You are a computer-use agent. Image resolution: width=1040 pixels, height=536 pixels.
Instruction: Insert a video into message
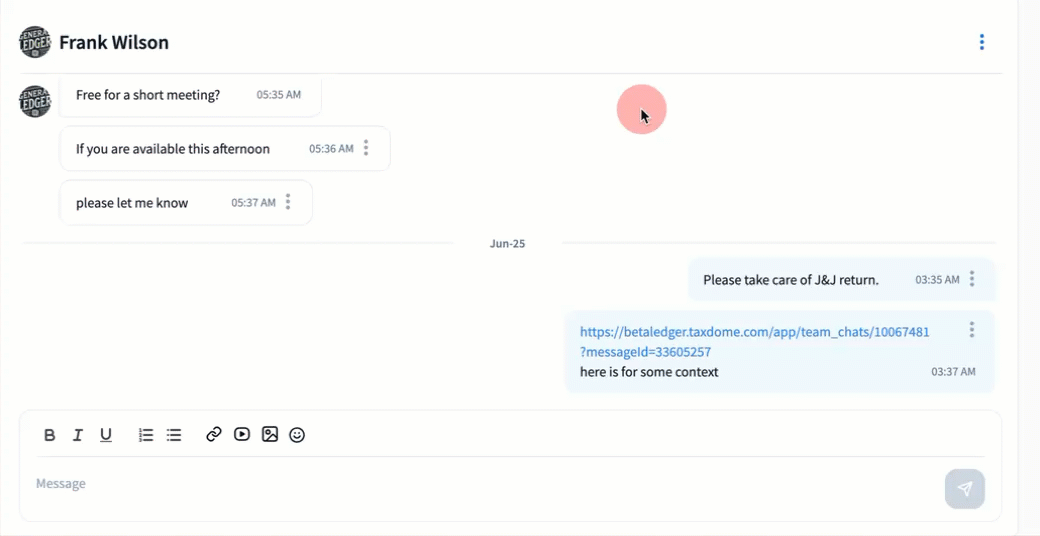click(x=242, y=435)
